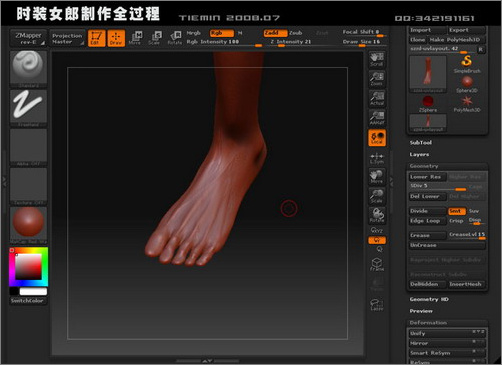Open the Standard brush picker
The width and height of the screenshot is (502, 365).
(x=28, y=69)
